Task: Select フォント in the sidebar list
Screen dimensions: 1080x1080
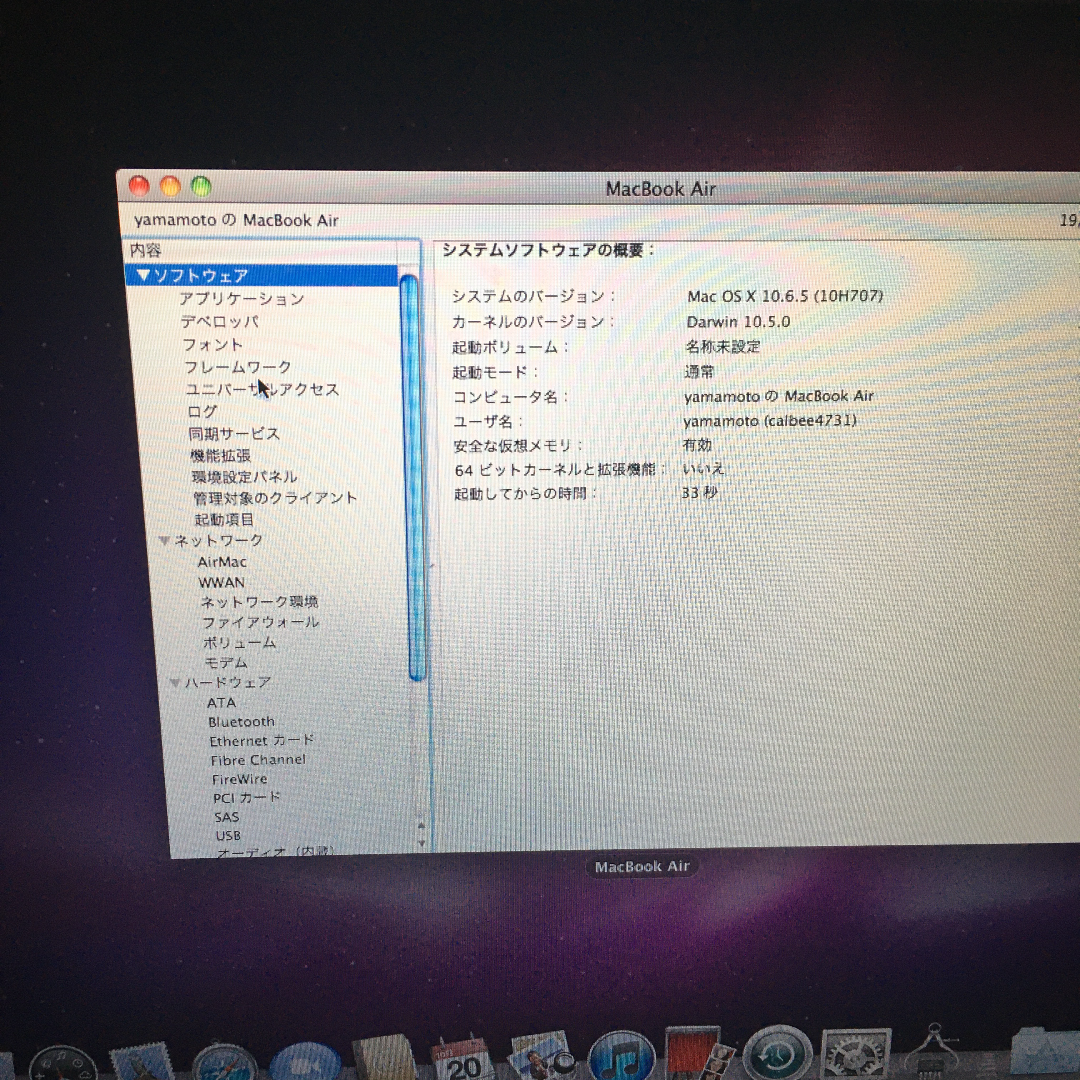Action: [x=212, y=345]
